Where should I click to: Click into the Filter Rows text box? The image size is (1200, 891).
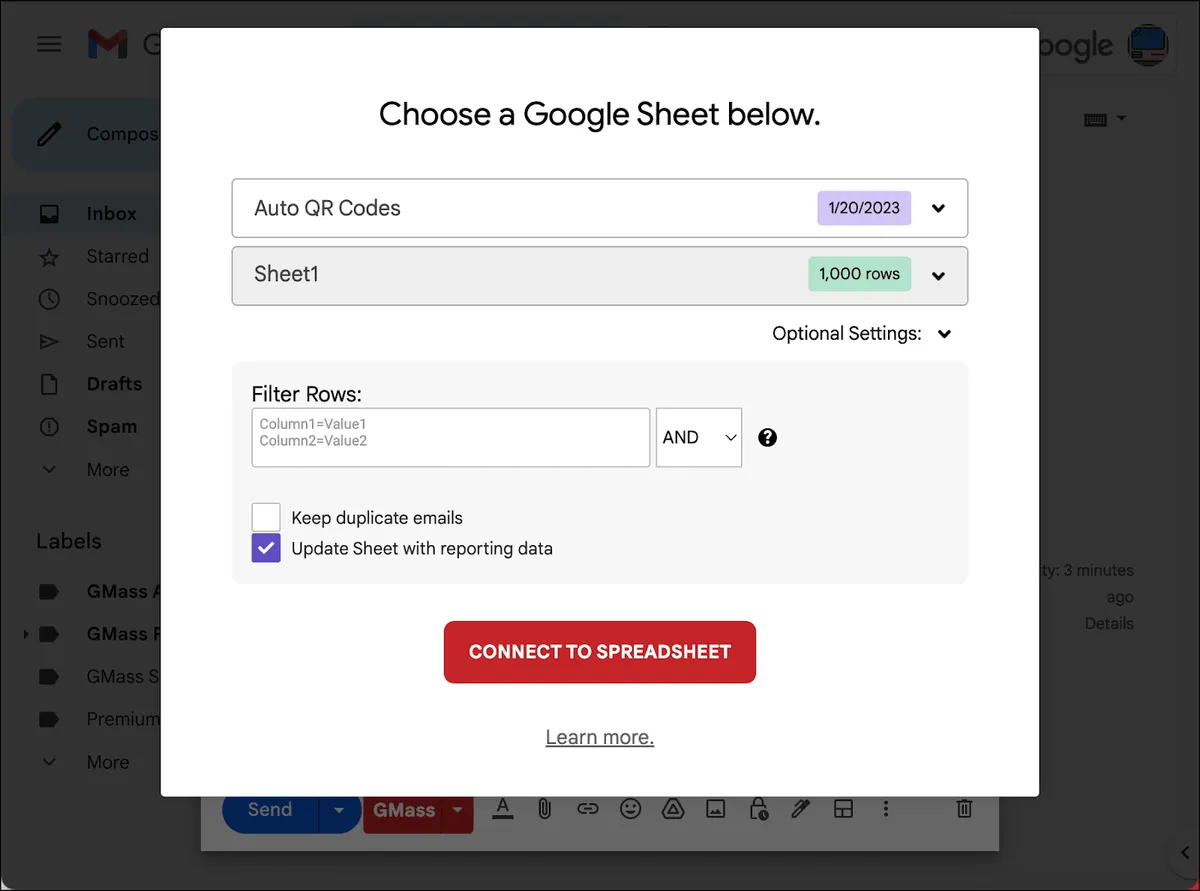point(451,437)
